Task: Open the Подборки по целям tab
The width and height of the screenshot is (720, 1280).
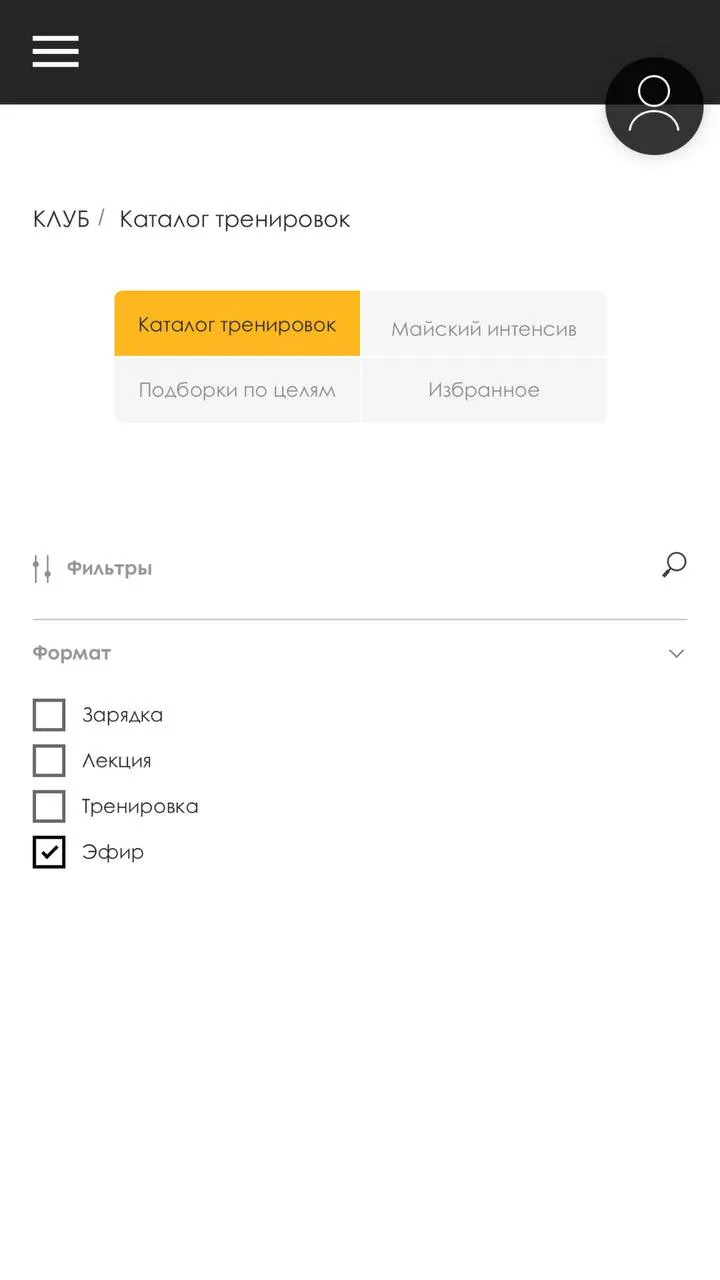Action: pyautogui.click(x=237, y=390)
